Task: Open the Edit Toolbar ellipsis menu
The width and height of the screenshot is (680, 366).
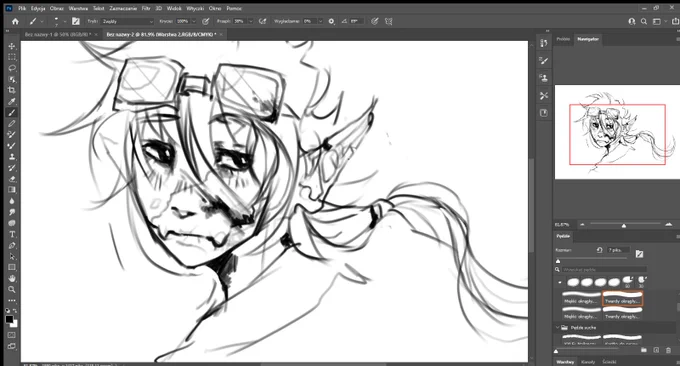Action: click(x=12, y=300)
